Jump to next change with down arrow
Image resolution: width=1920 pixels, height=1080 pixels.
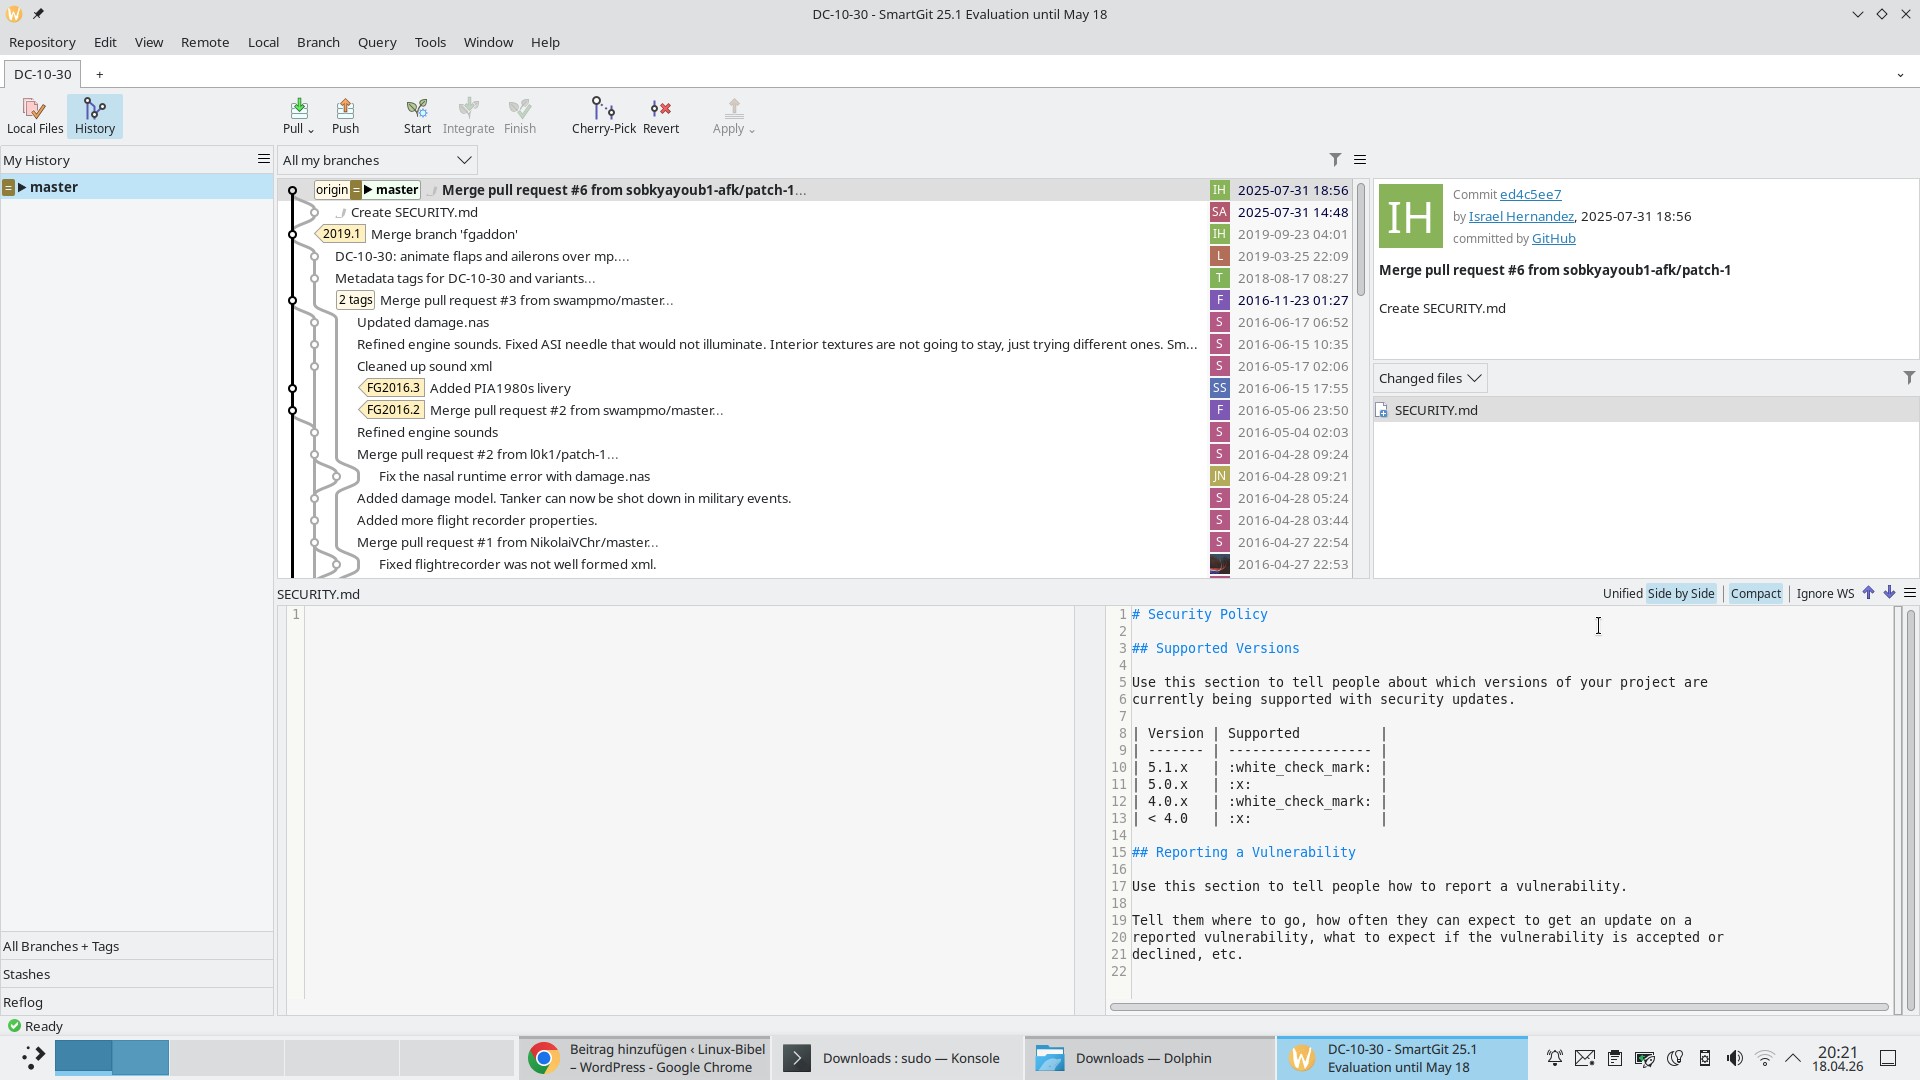1889,593
